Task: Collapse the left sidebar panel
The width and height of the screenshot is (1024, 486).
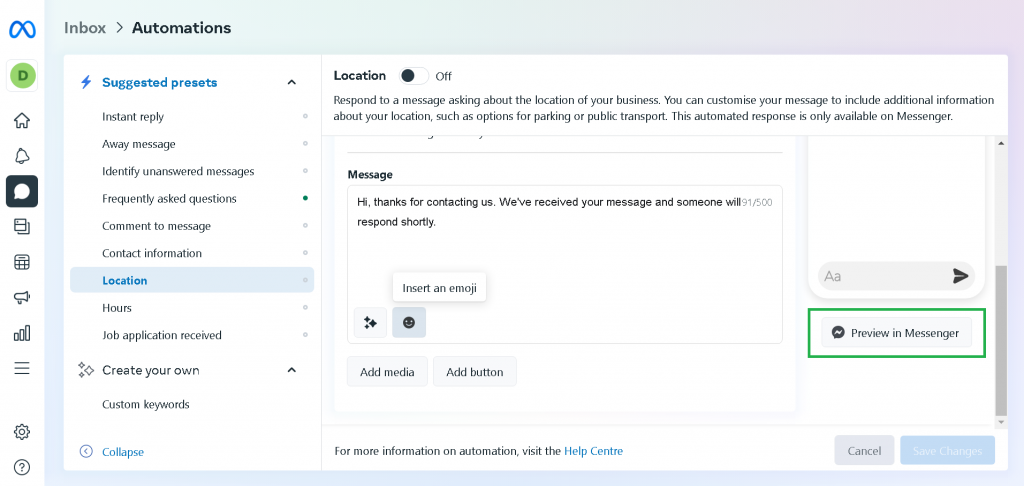Action: (x=112, y=452)
